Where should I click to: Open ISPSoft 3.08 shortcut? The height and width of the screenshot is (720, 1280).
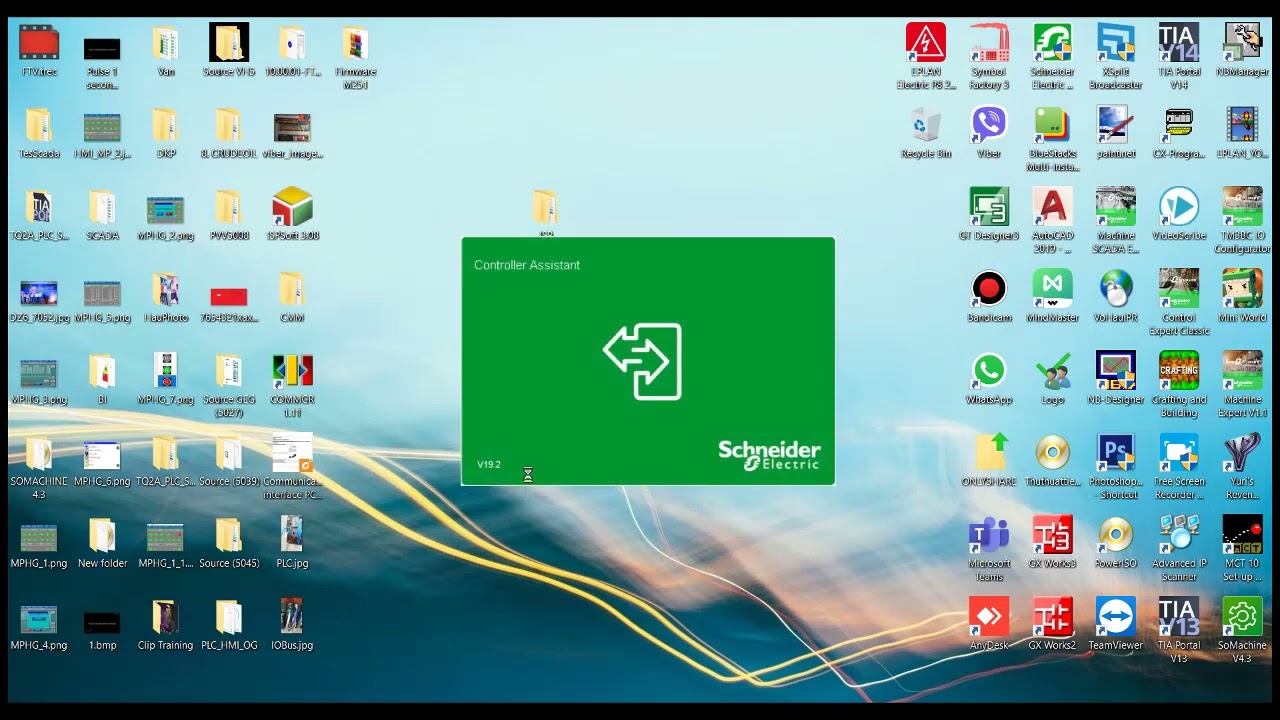[292, 207]
